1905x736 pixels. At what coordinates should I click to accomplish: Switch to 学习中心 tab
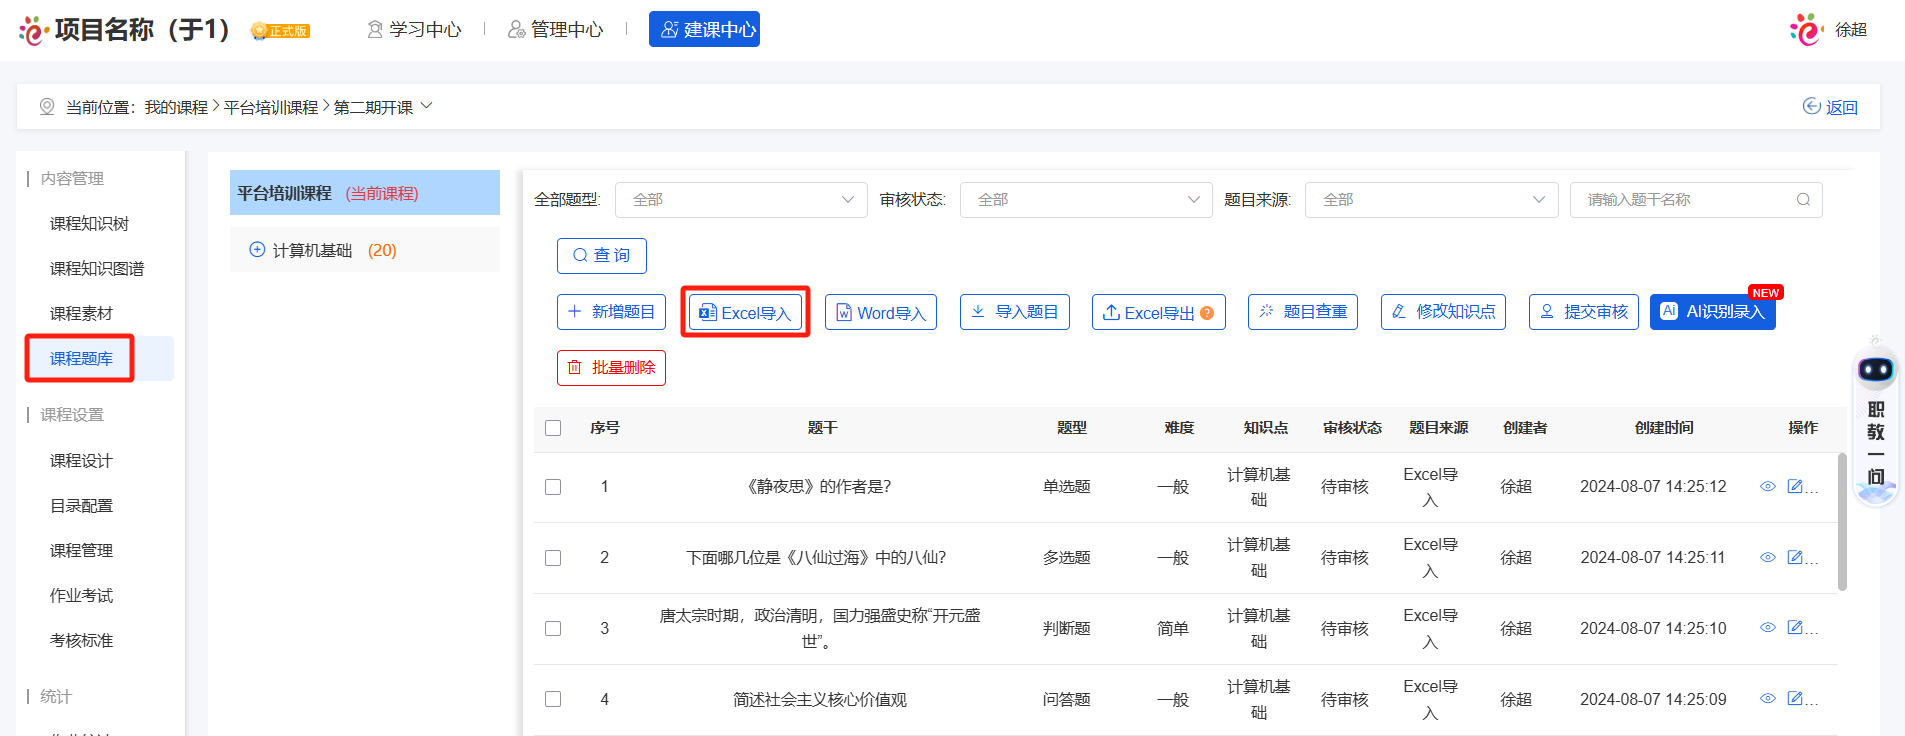coord(414,30)
